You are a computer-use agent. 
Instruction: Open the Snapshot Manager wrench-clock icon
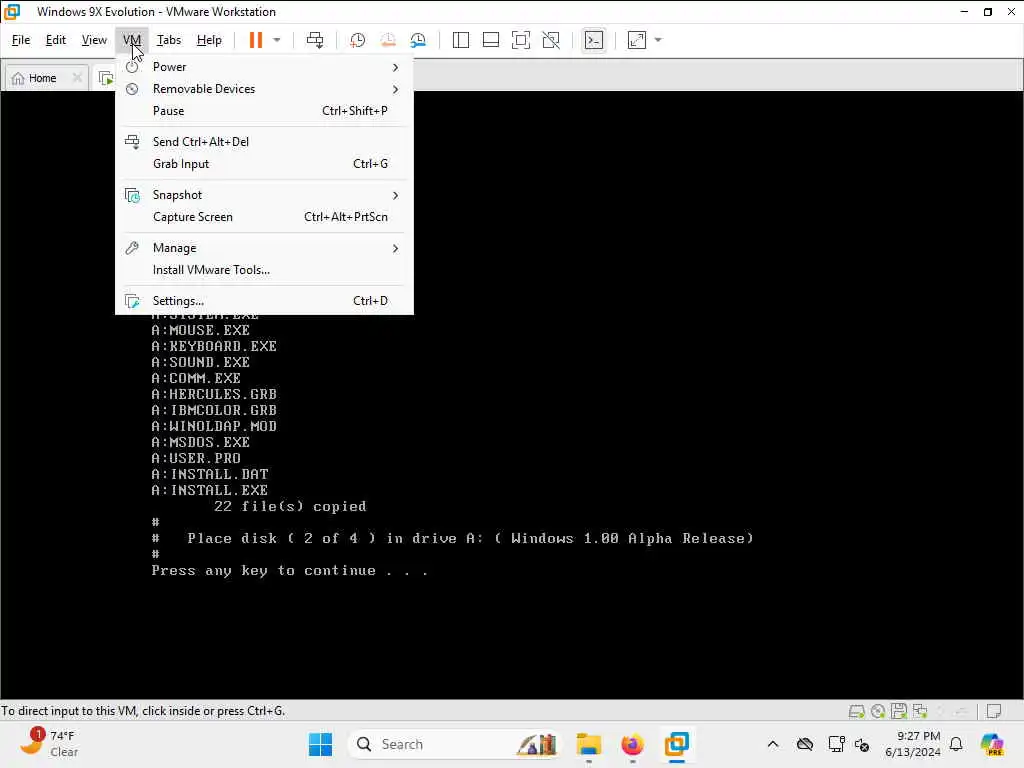(x=419, y=40)
